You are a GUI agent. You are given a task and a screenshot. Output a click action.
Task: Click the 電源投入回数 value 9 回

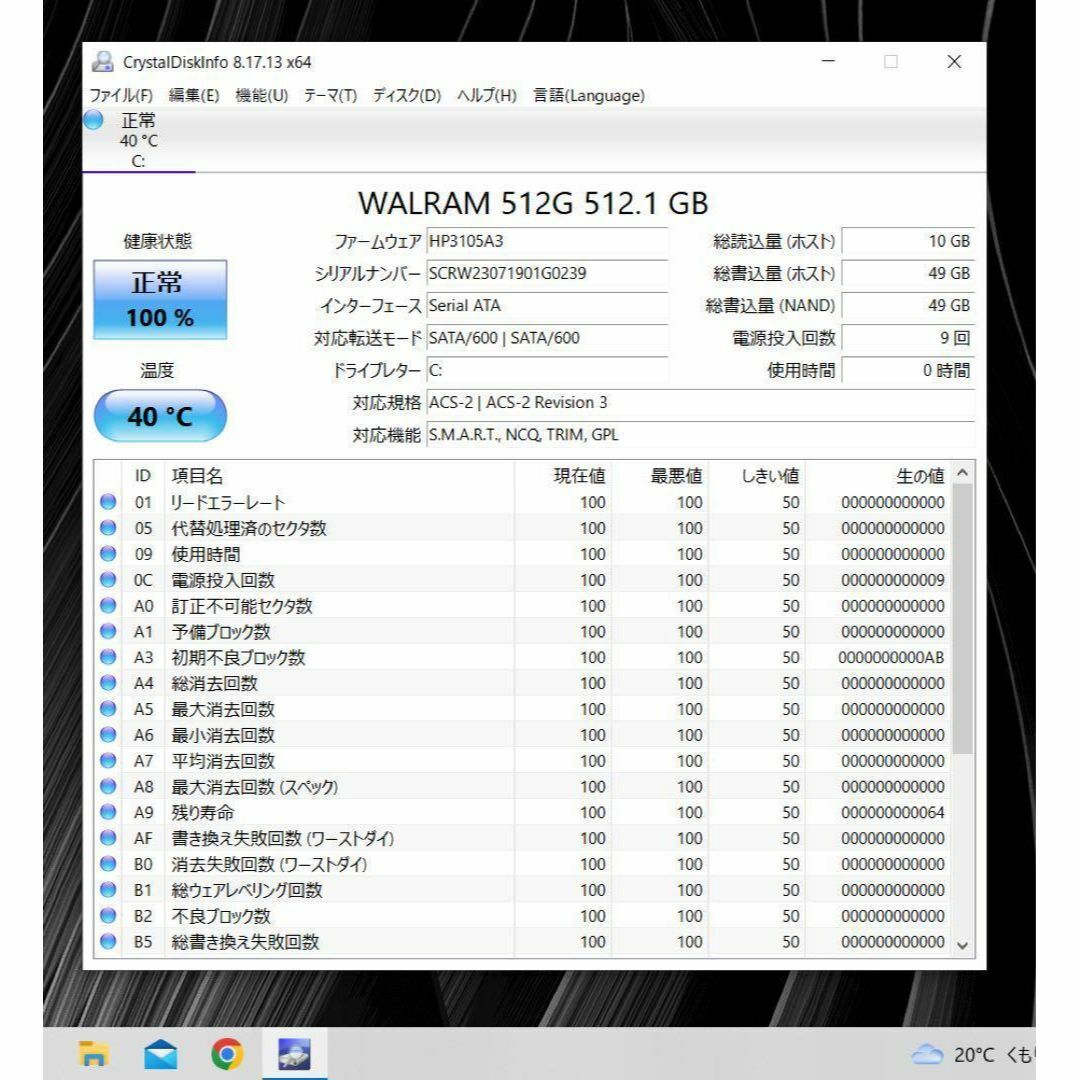click(x=908, y=338)
